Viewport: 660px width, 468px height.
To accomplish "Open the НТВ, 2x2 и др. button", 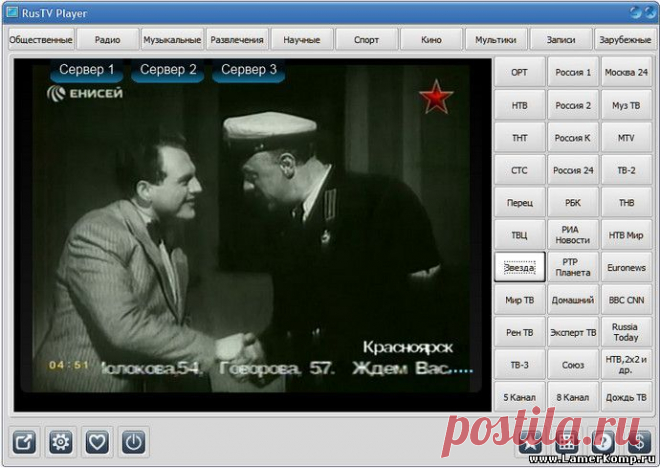I will point(626,364).
